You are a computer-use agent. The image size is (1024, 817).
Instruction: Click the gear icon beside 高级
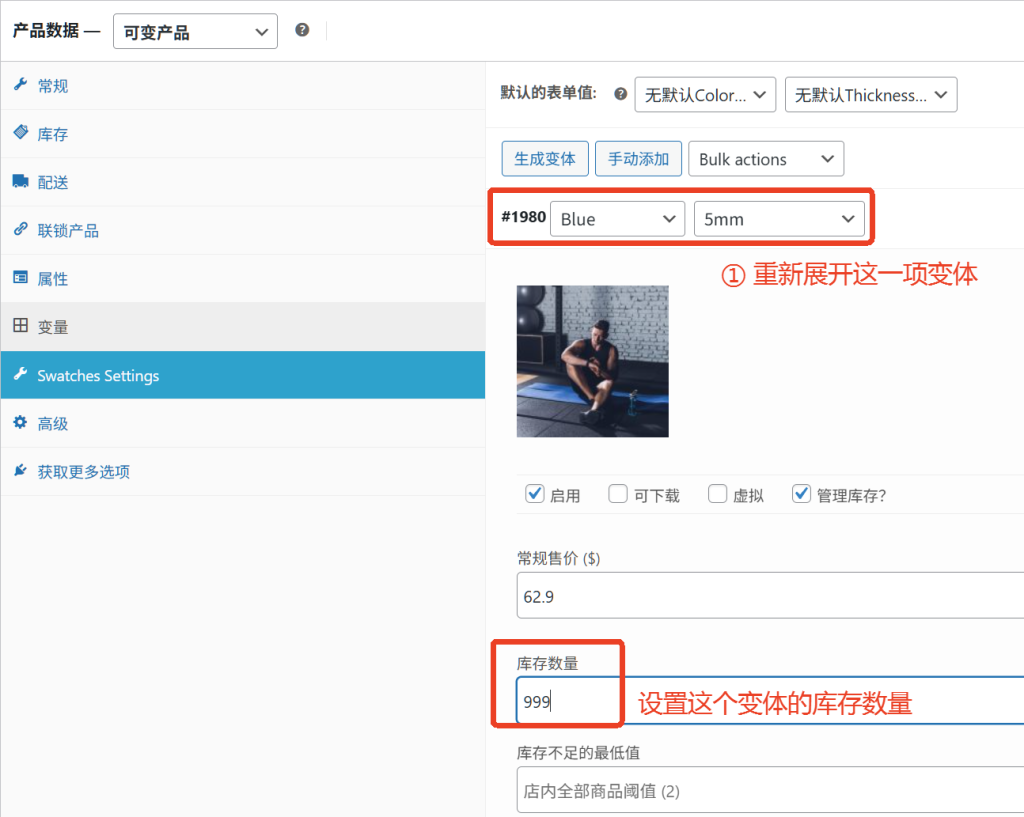pyautogui.click(x=20, y=423)
